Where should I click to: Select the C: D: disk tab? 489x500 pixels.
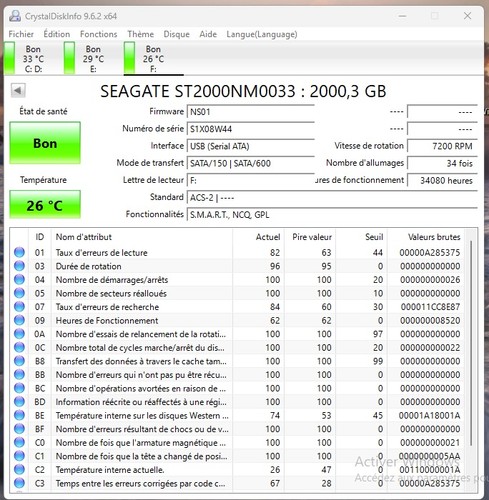pos(28,59)
